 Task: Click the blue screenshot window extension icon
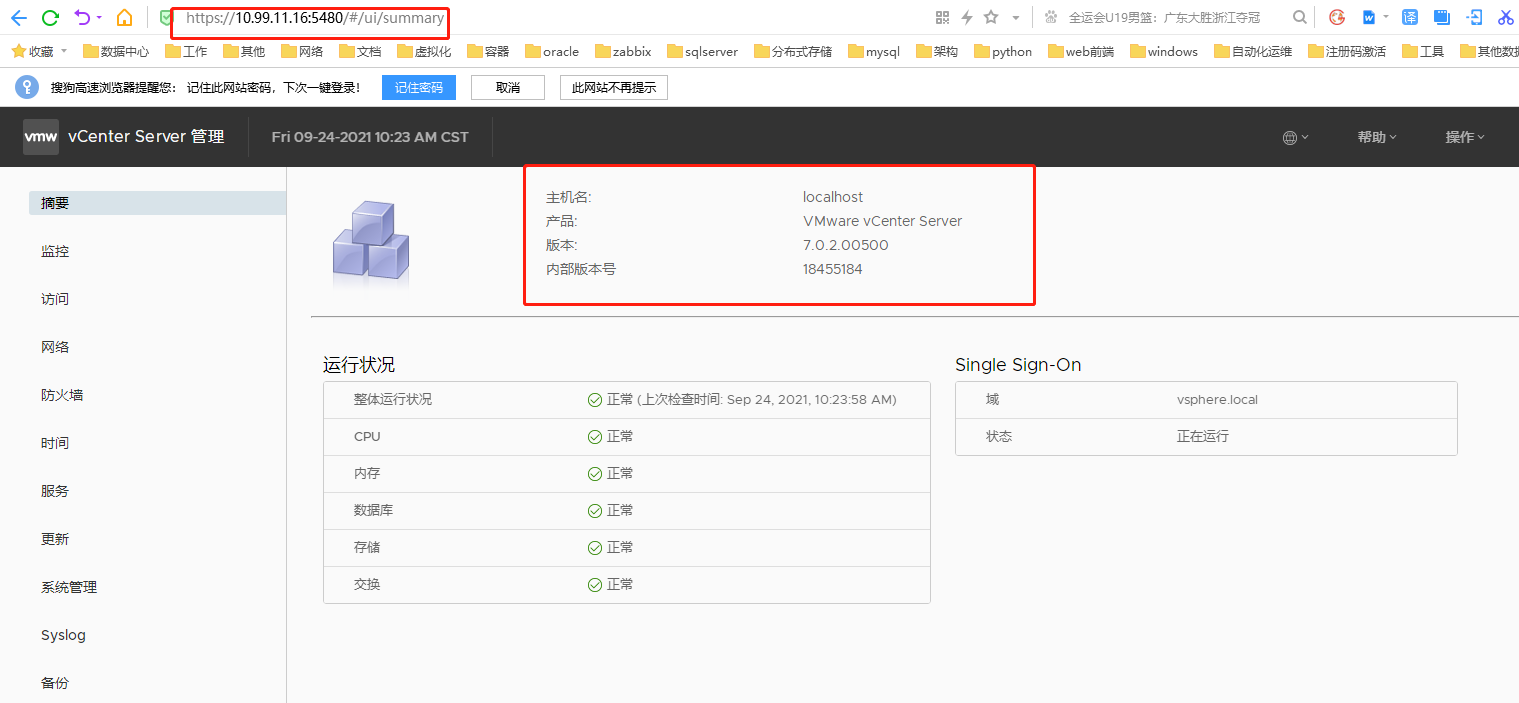[x=1441, y=17]
